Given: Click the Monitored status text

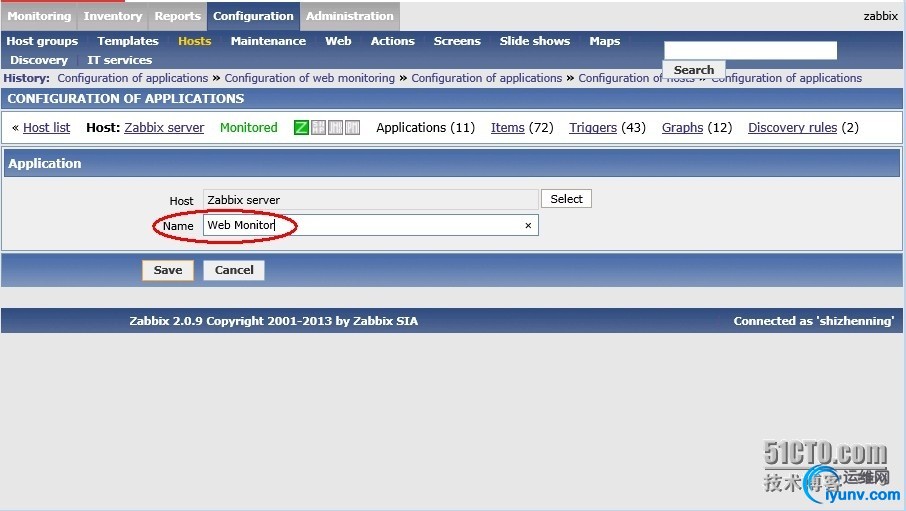Looking at the screenshot, I should (x=248, y=128).
